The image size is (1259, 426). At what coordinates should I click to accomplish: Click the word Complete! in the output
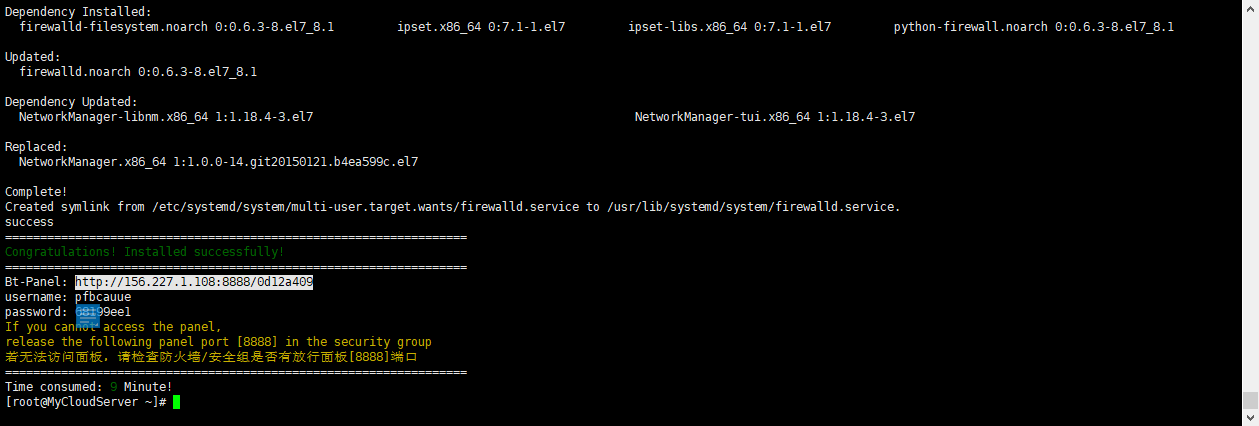pos(36,191)
